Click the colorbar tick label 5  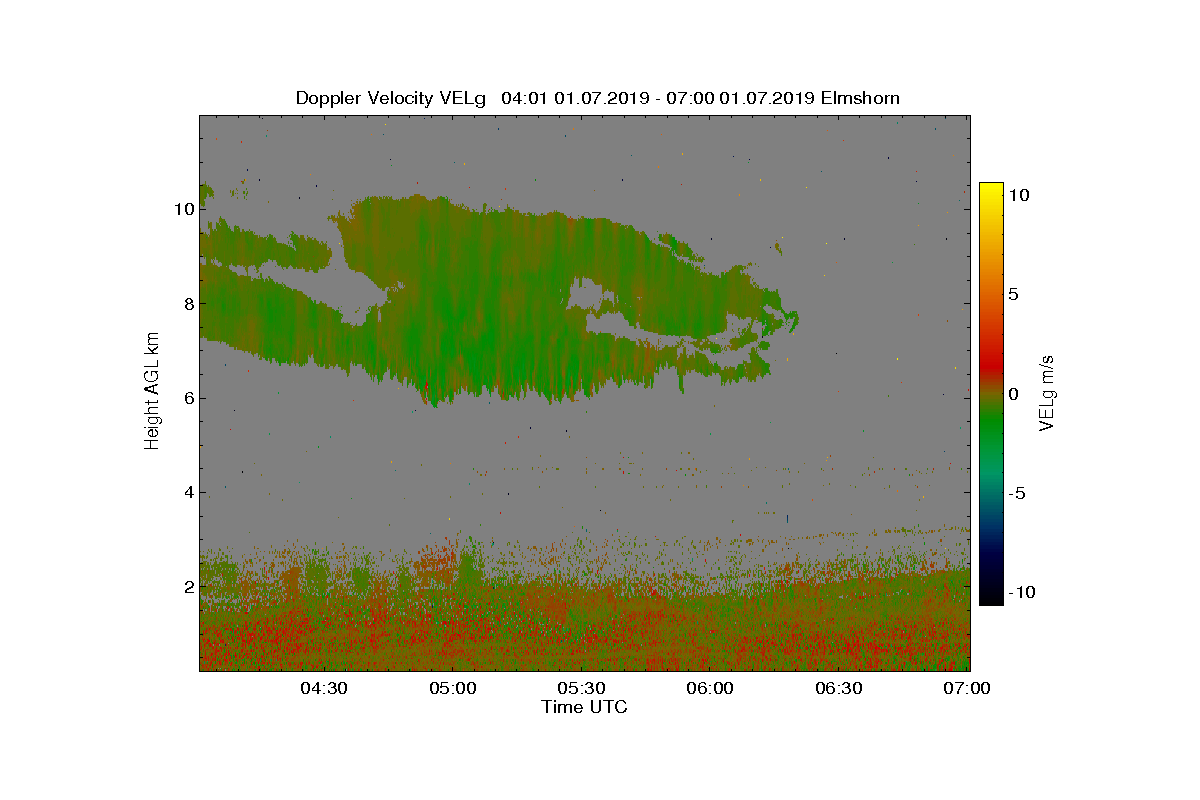coord(1014,295)
